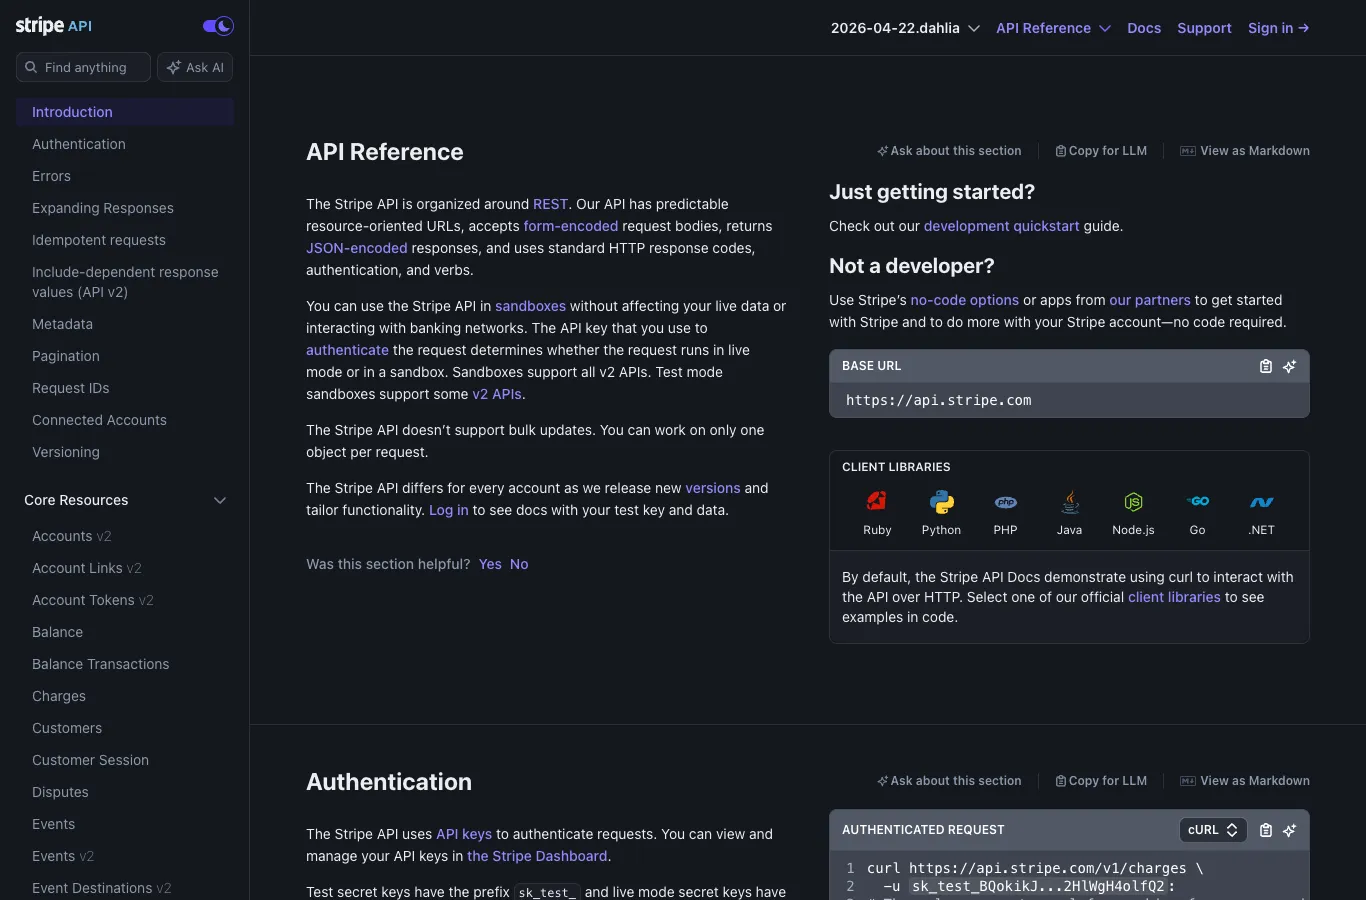Open Account Links v2 resource
The image size is (1366, 900).
coord(87,568)
